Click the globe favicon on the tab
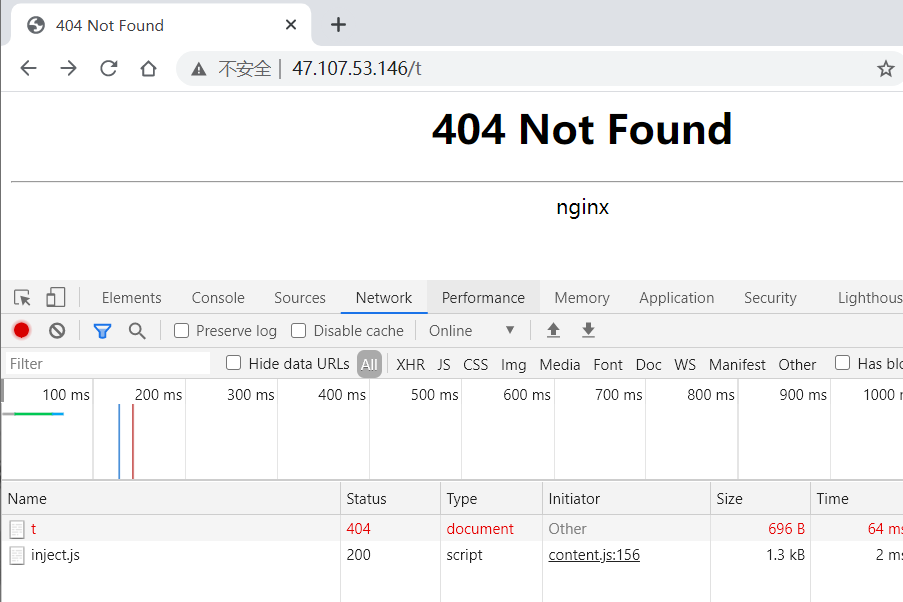903x602 pixels. (36, 25)
